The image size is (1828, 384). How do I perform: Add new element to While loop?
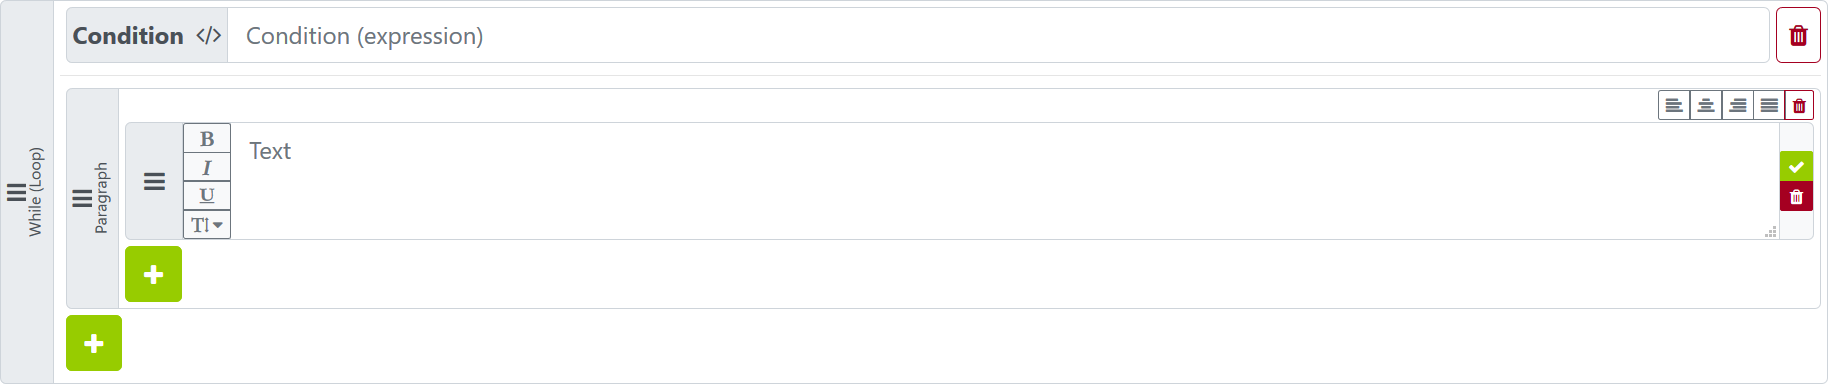tap(94, 343)
